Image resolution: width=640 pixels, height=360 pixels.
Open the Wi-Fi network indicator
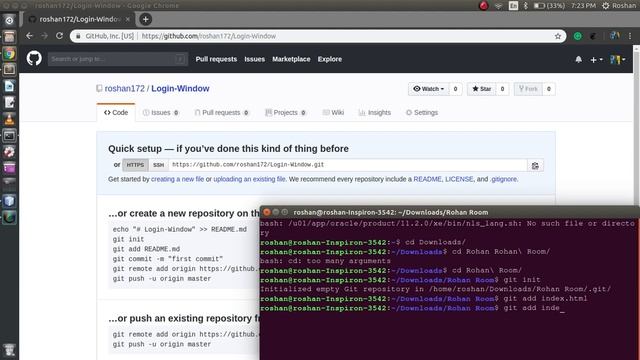coord(498,6)
